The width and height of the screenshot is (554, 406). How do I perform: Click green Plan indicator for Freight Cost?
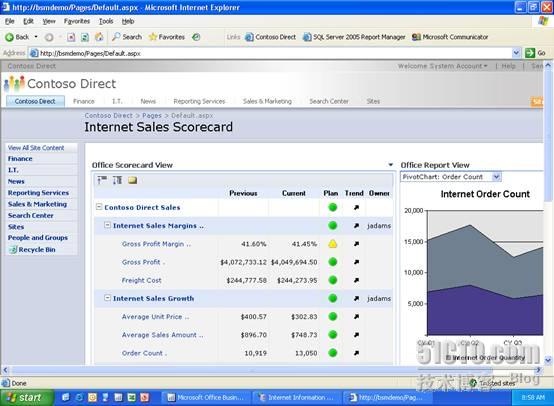tap(332, 280)
